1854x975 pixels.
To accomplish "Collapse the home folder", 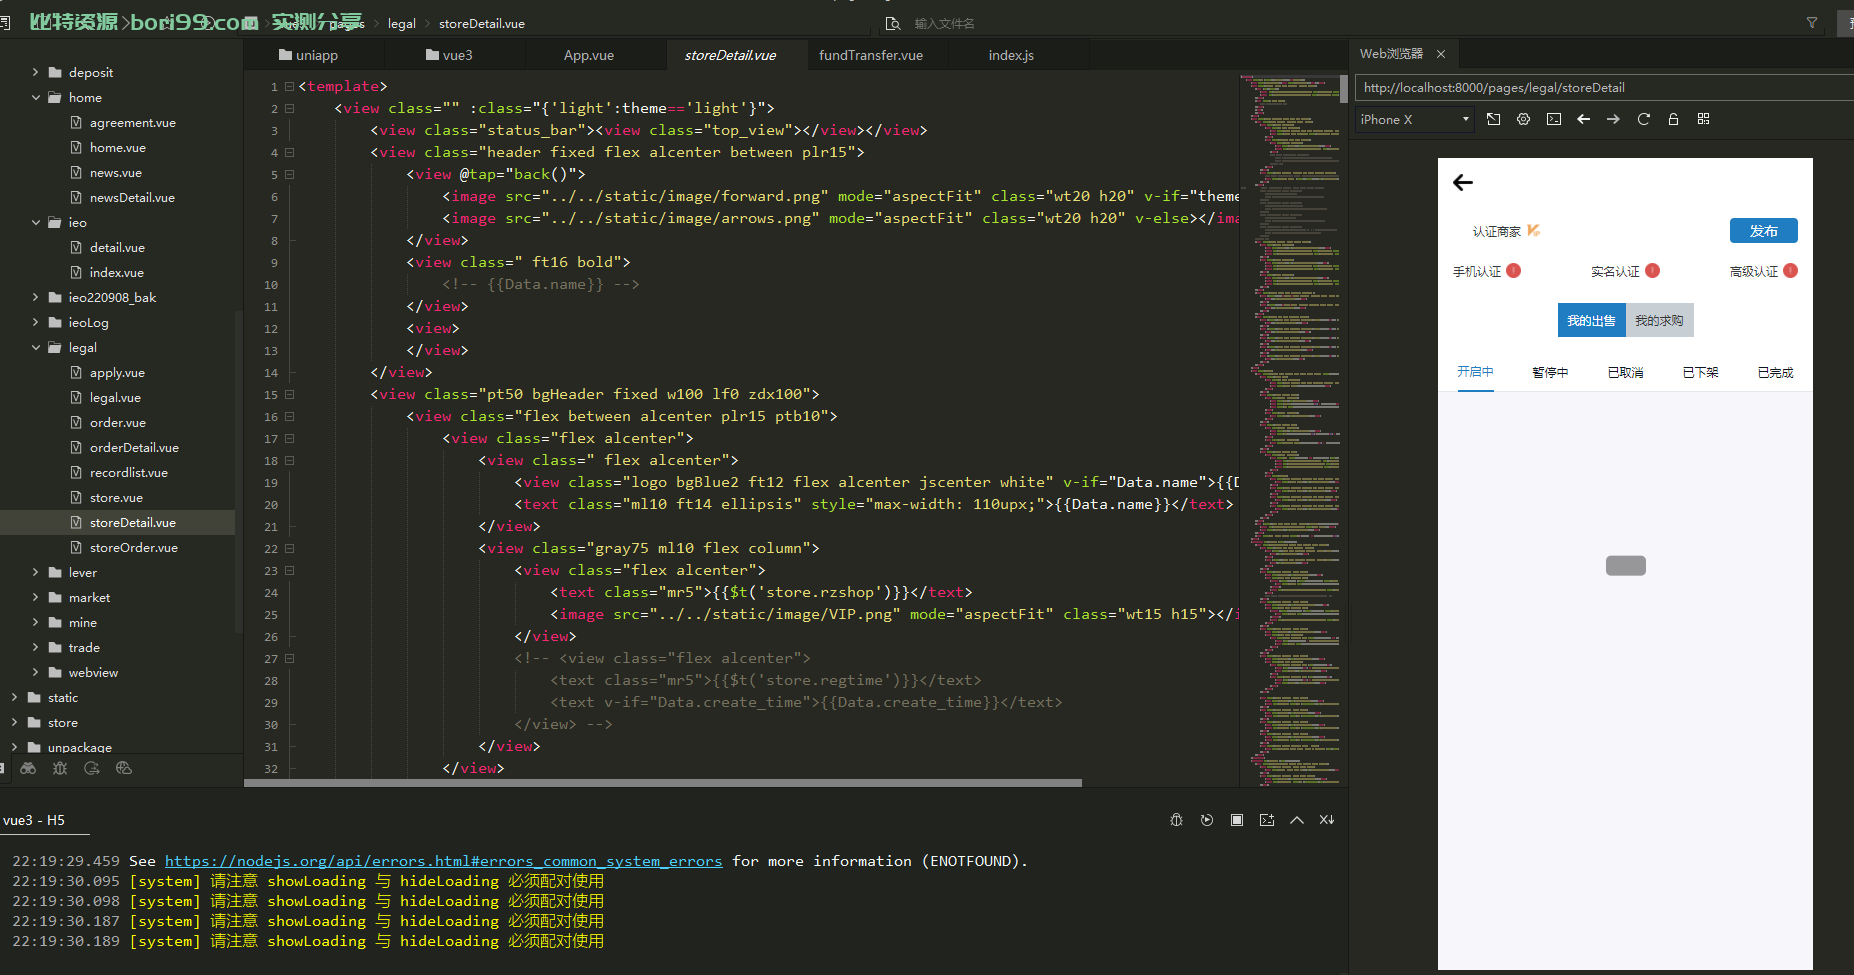I will 35,97.
